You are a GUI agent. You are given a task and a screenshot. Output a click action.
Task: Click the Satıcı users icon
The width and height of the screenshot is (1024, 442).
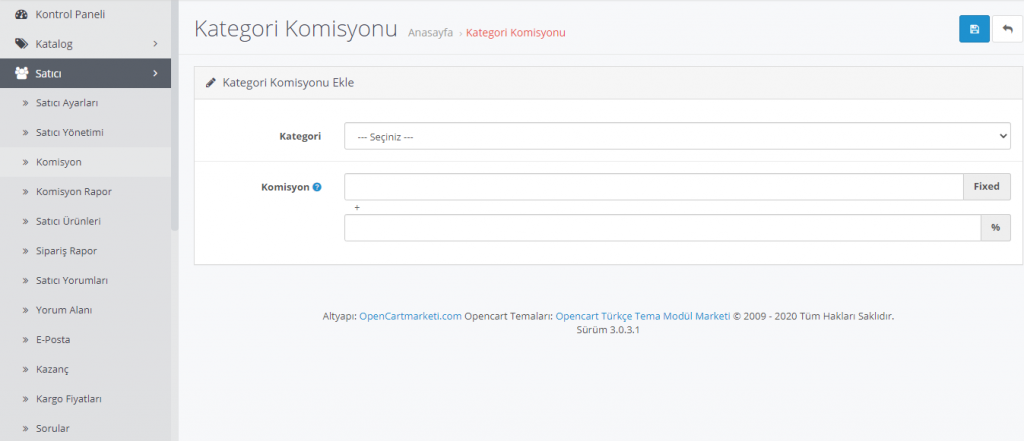[22, 73]
